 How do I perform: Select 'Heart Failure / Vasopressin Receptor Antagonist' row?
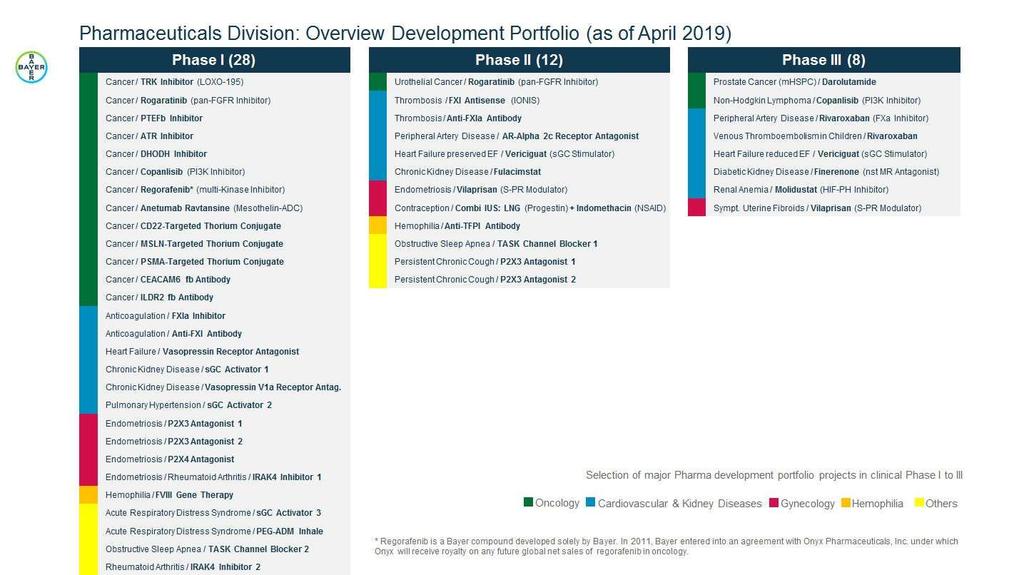point(214,352)
